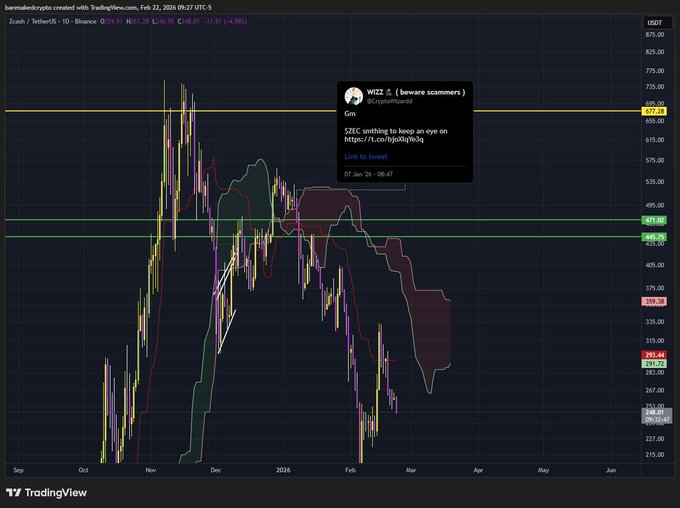Open the 'Link to tweet' hyperlink
This screenshot has height=508, width=680.
pos(366,157)
